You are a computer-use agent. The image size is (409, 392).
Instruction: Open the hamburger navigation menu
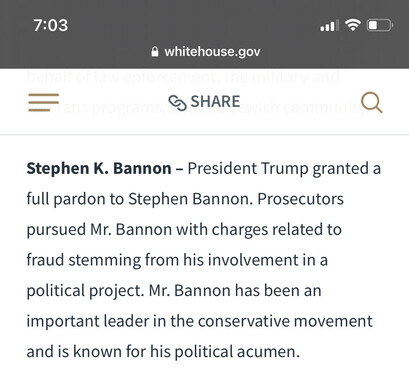(x=44, y=102)
